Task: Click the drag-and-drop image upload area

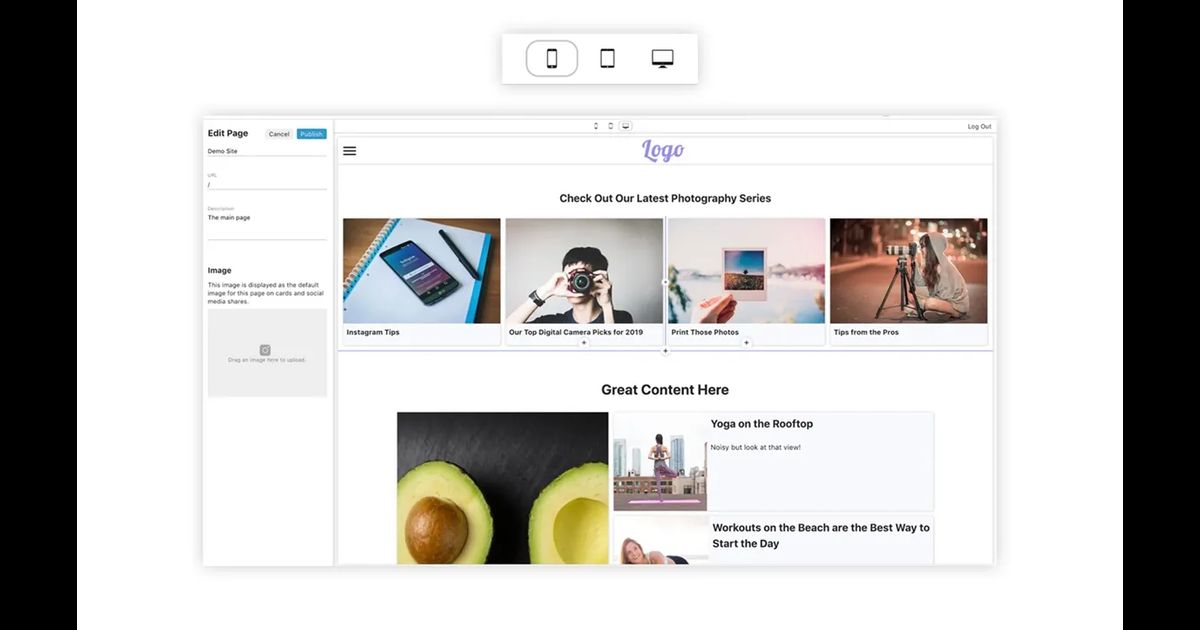Action: coord(265,353)
